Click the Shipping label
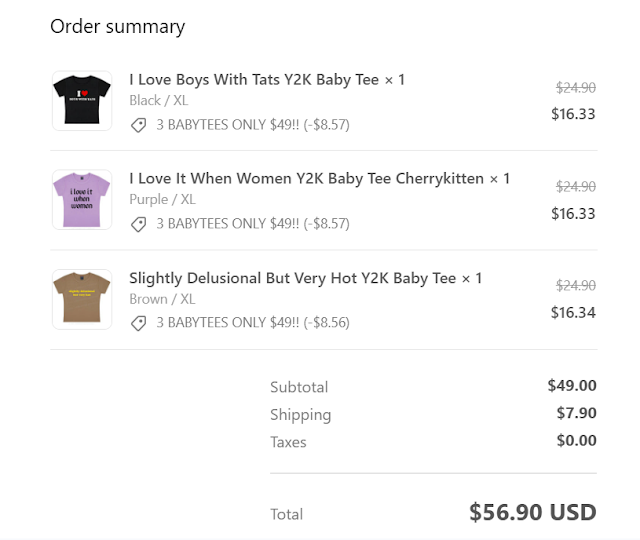The image size is (640, 540). (300, 414)
